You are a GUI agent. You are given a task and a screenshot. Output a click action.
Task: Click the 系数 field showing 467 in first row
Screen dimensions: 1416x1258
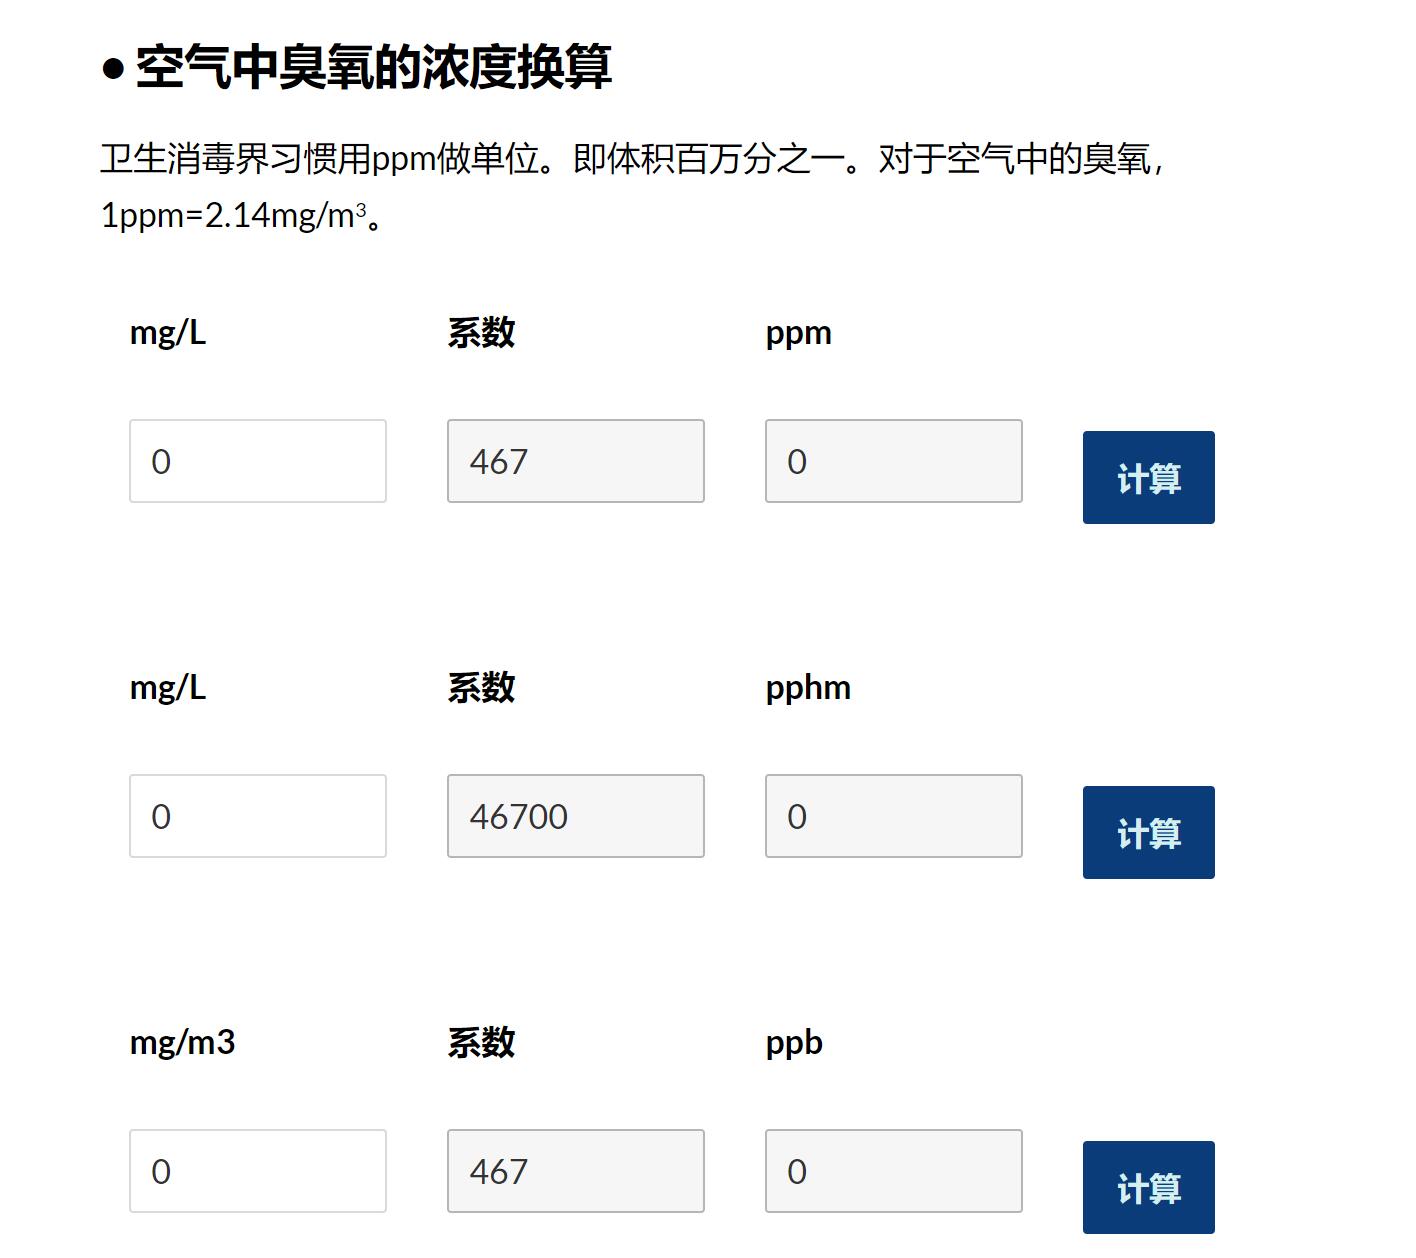tap(575, 461)
